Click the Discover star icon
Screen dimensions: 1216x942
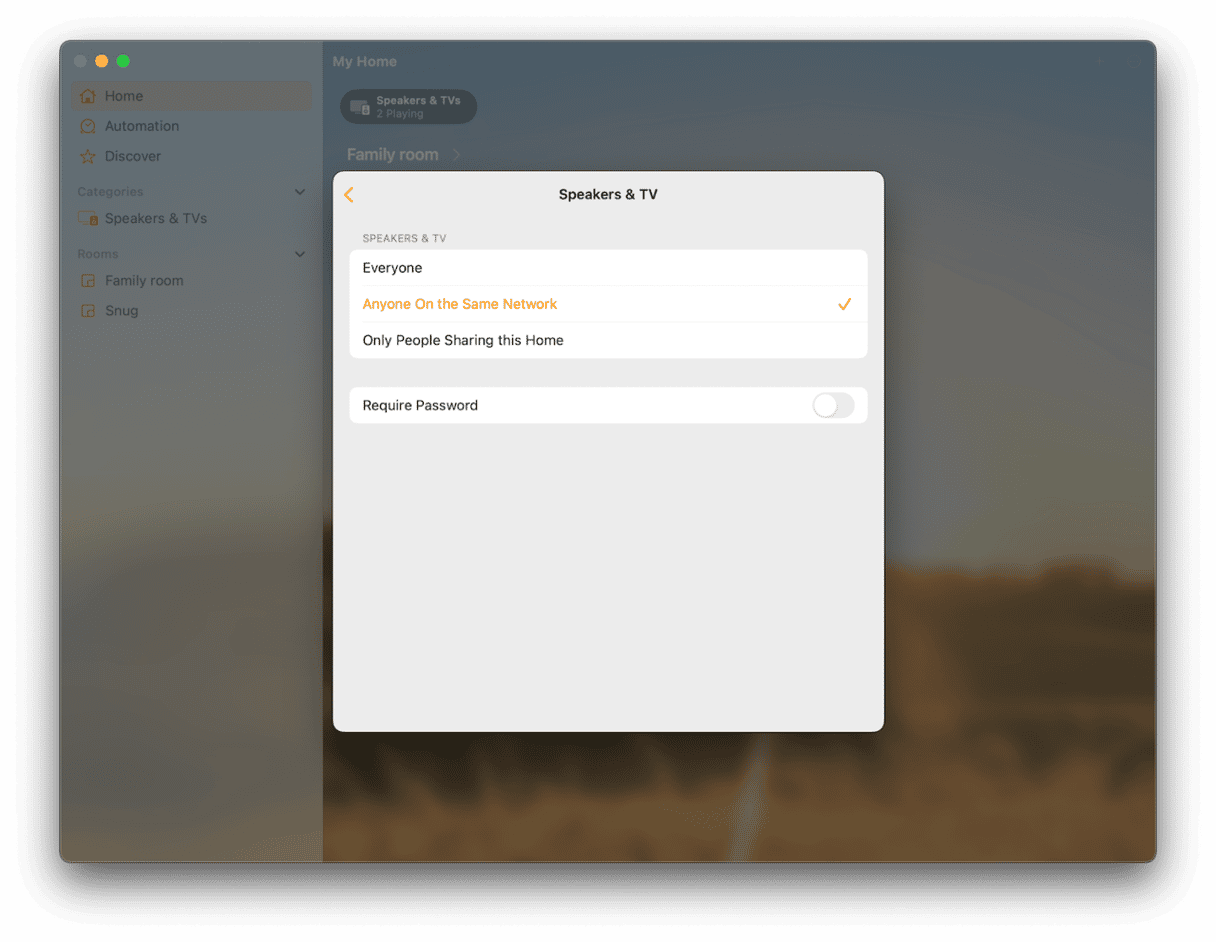[x=88, y=156]
